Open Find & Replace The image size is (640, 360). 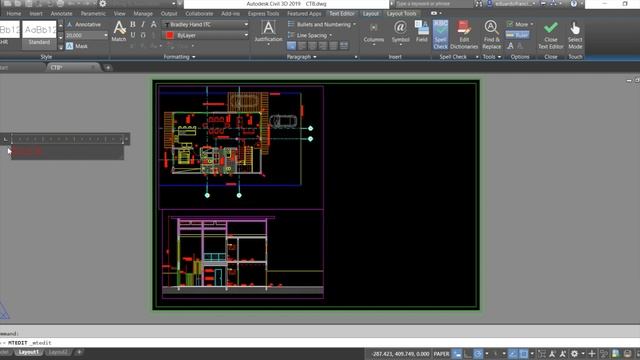pyautogui.click(x=491, y=35)
